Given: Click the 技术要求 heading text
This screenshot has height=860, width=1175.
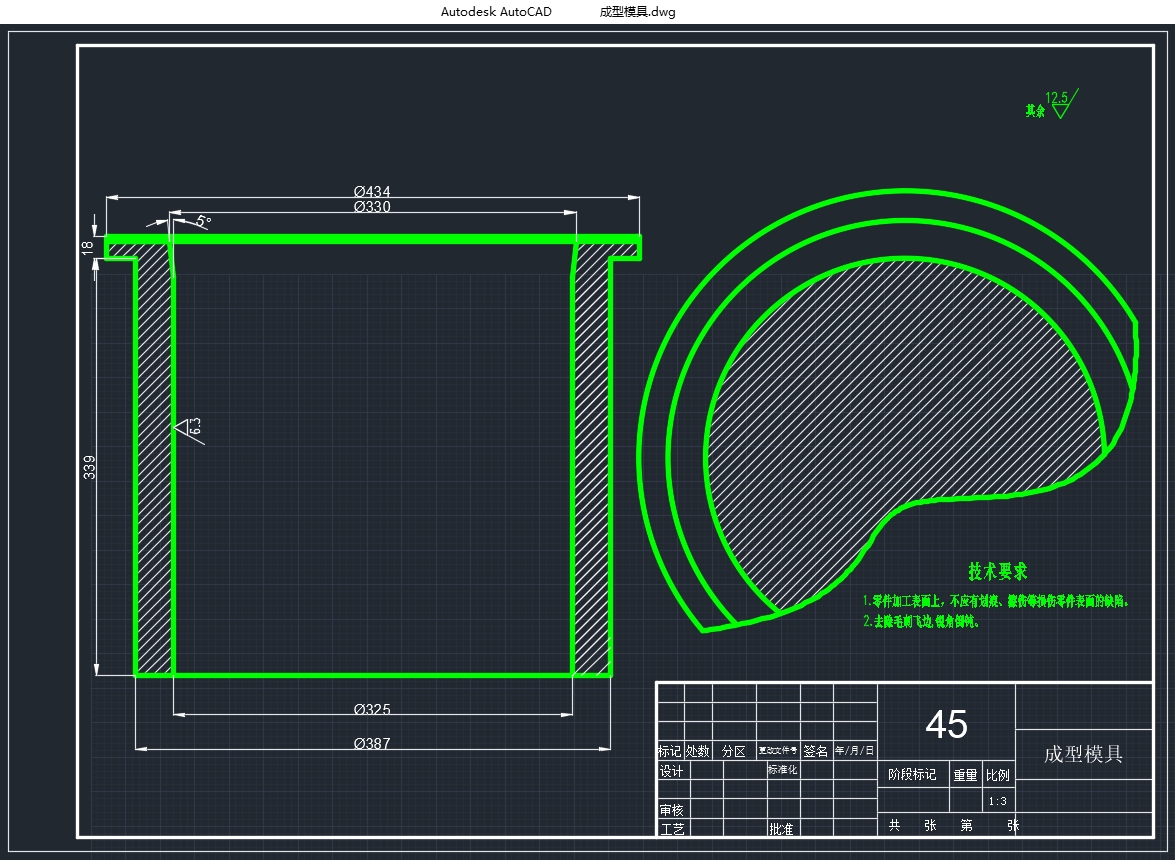Looking at the screenshot, I should pyautogui.click(x=997, y=572).
